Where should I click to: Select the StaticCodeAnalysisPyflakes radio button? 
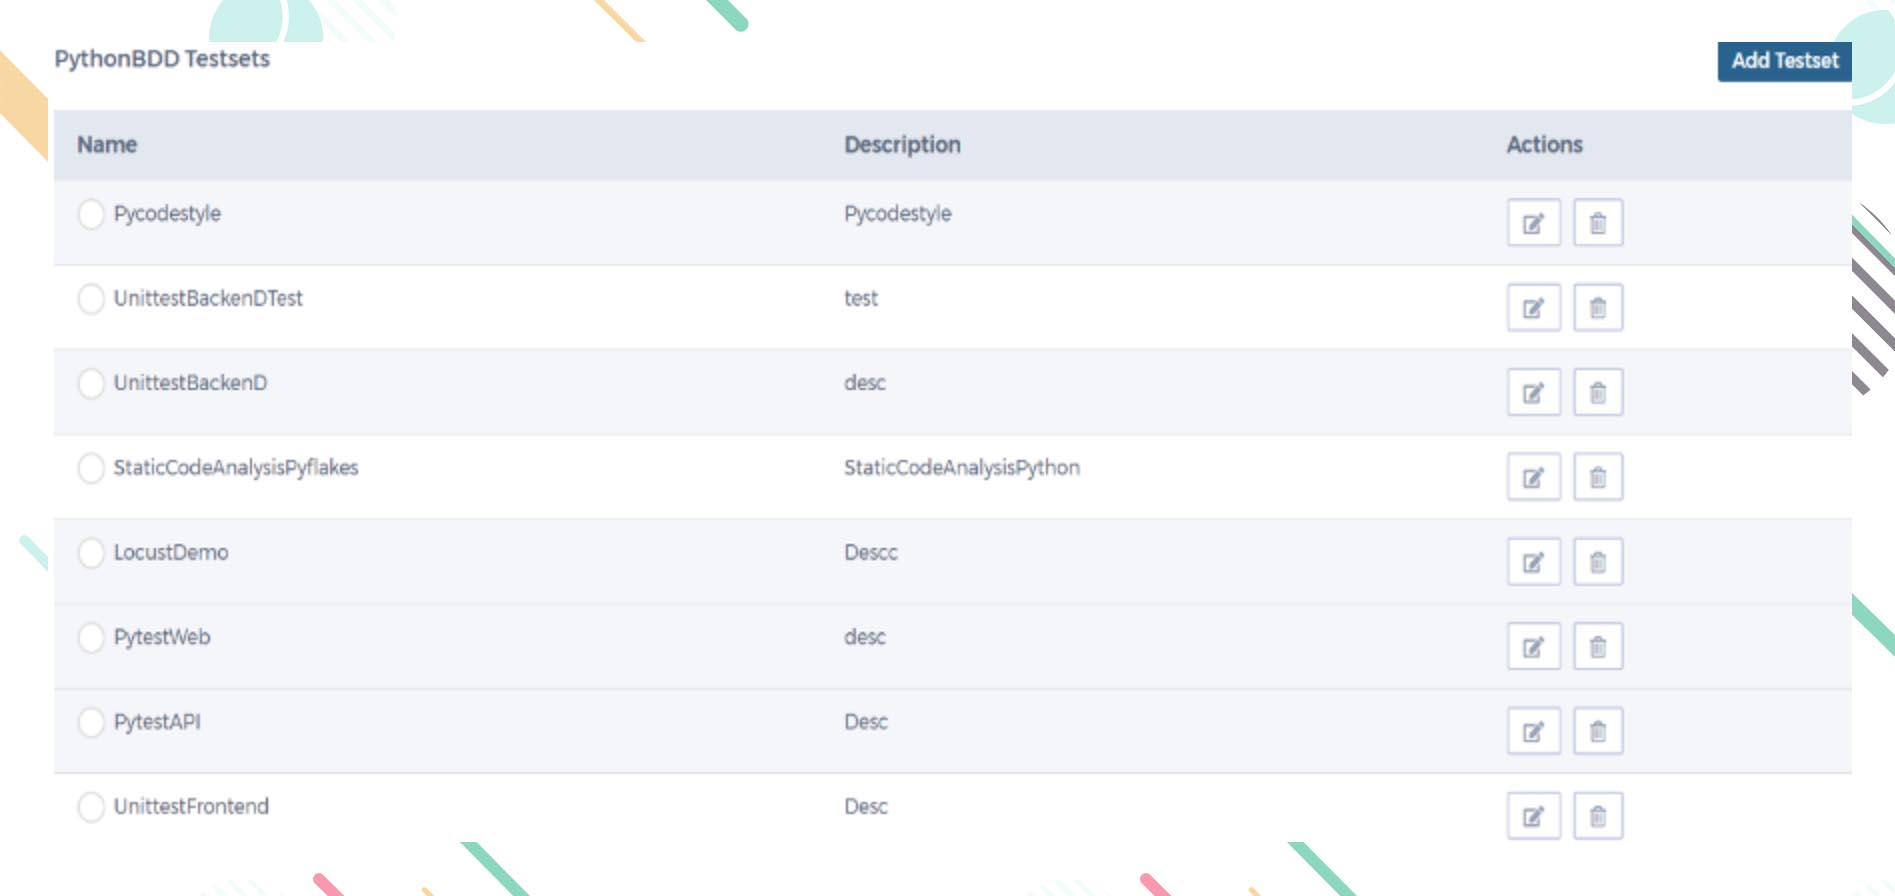pos(91,468)
